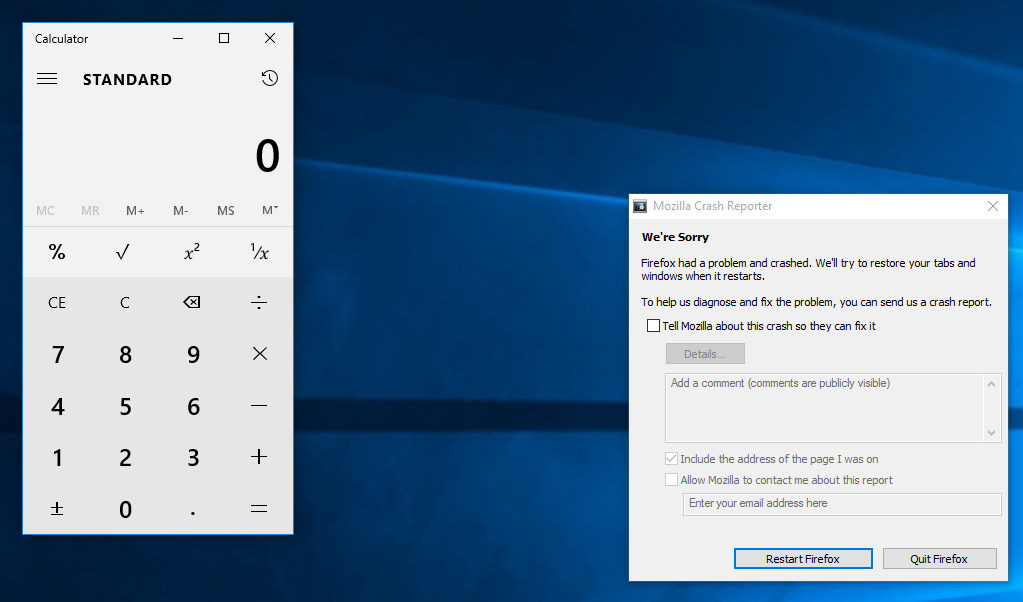
Task: Click the email address input field
Action: pyautogui.click(x=842, y=504)
